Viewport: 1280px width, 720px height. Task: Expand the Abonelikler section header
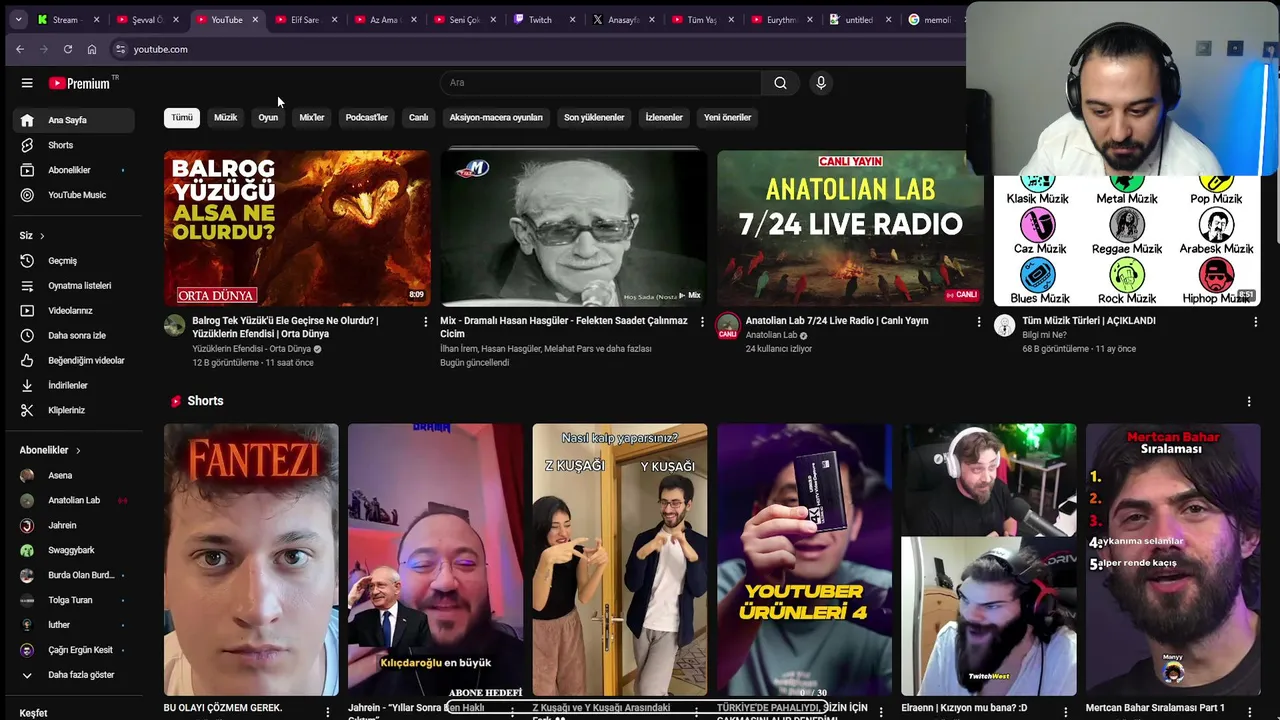click(x=50, y=451)
